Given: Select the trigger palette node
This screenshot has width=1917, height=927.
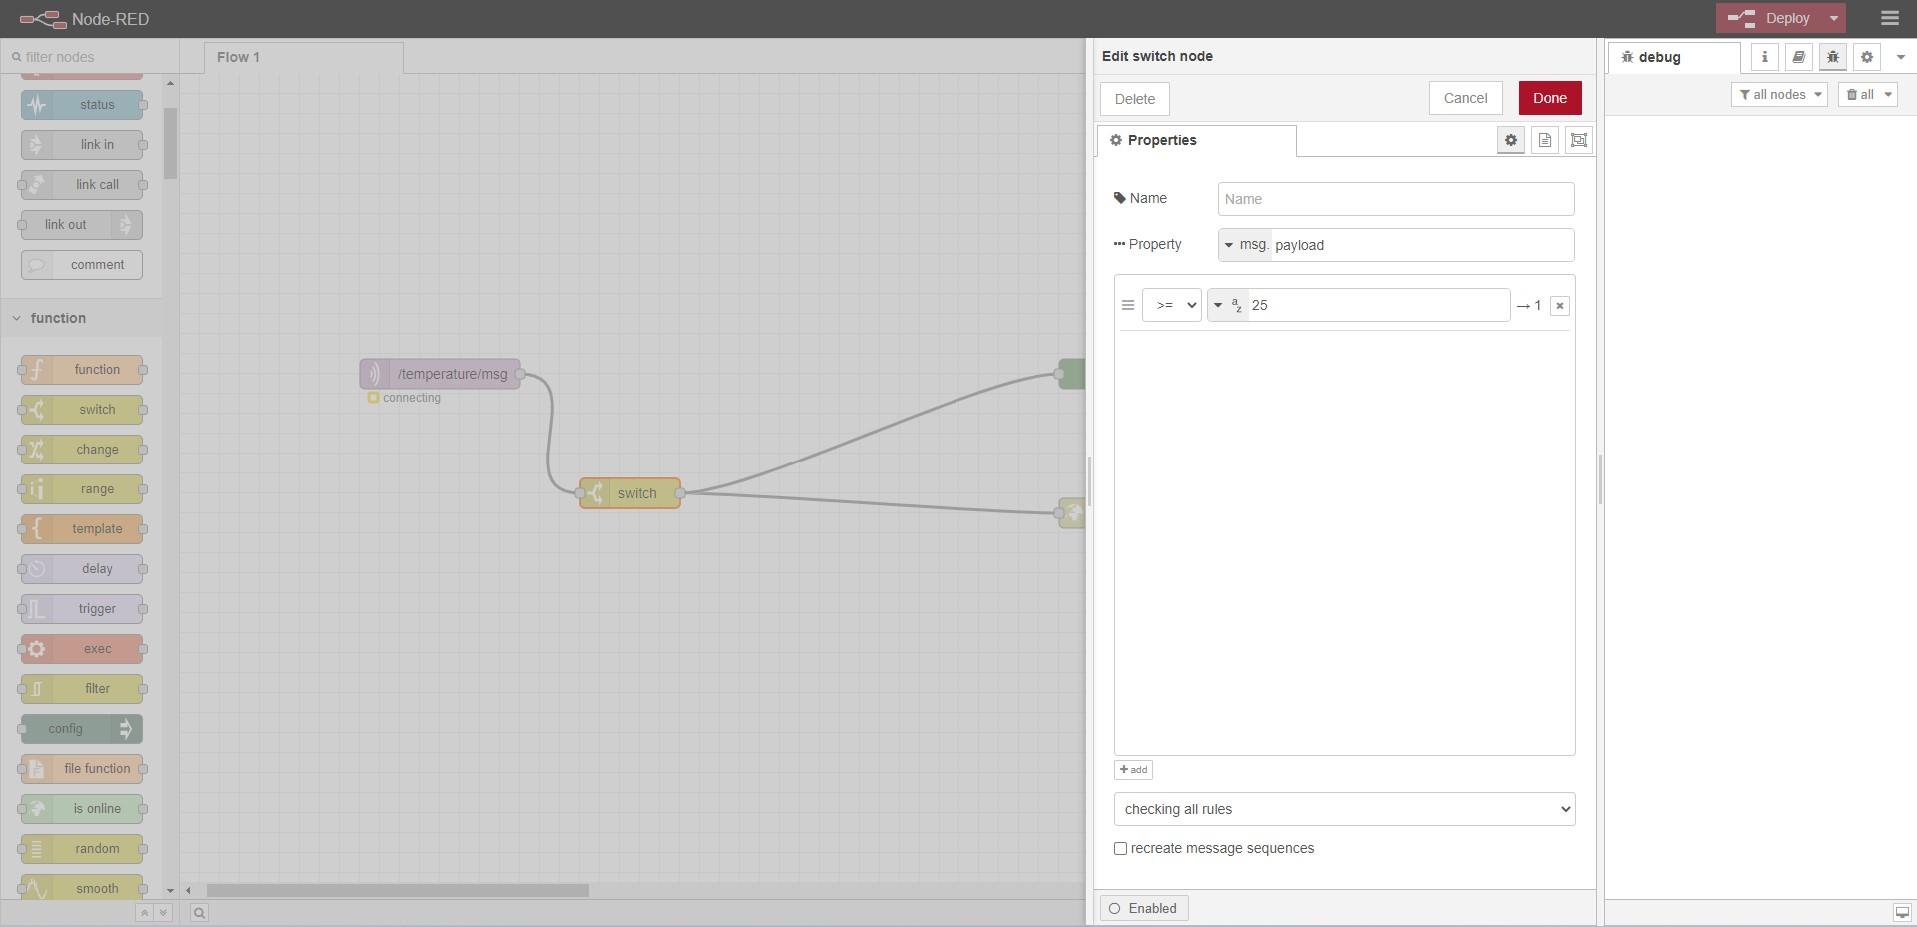Looking at the screenshot, I should [82, 609].
